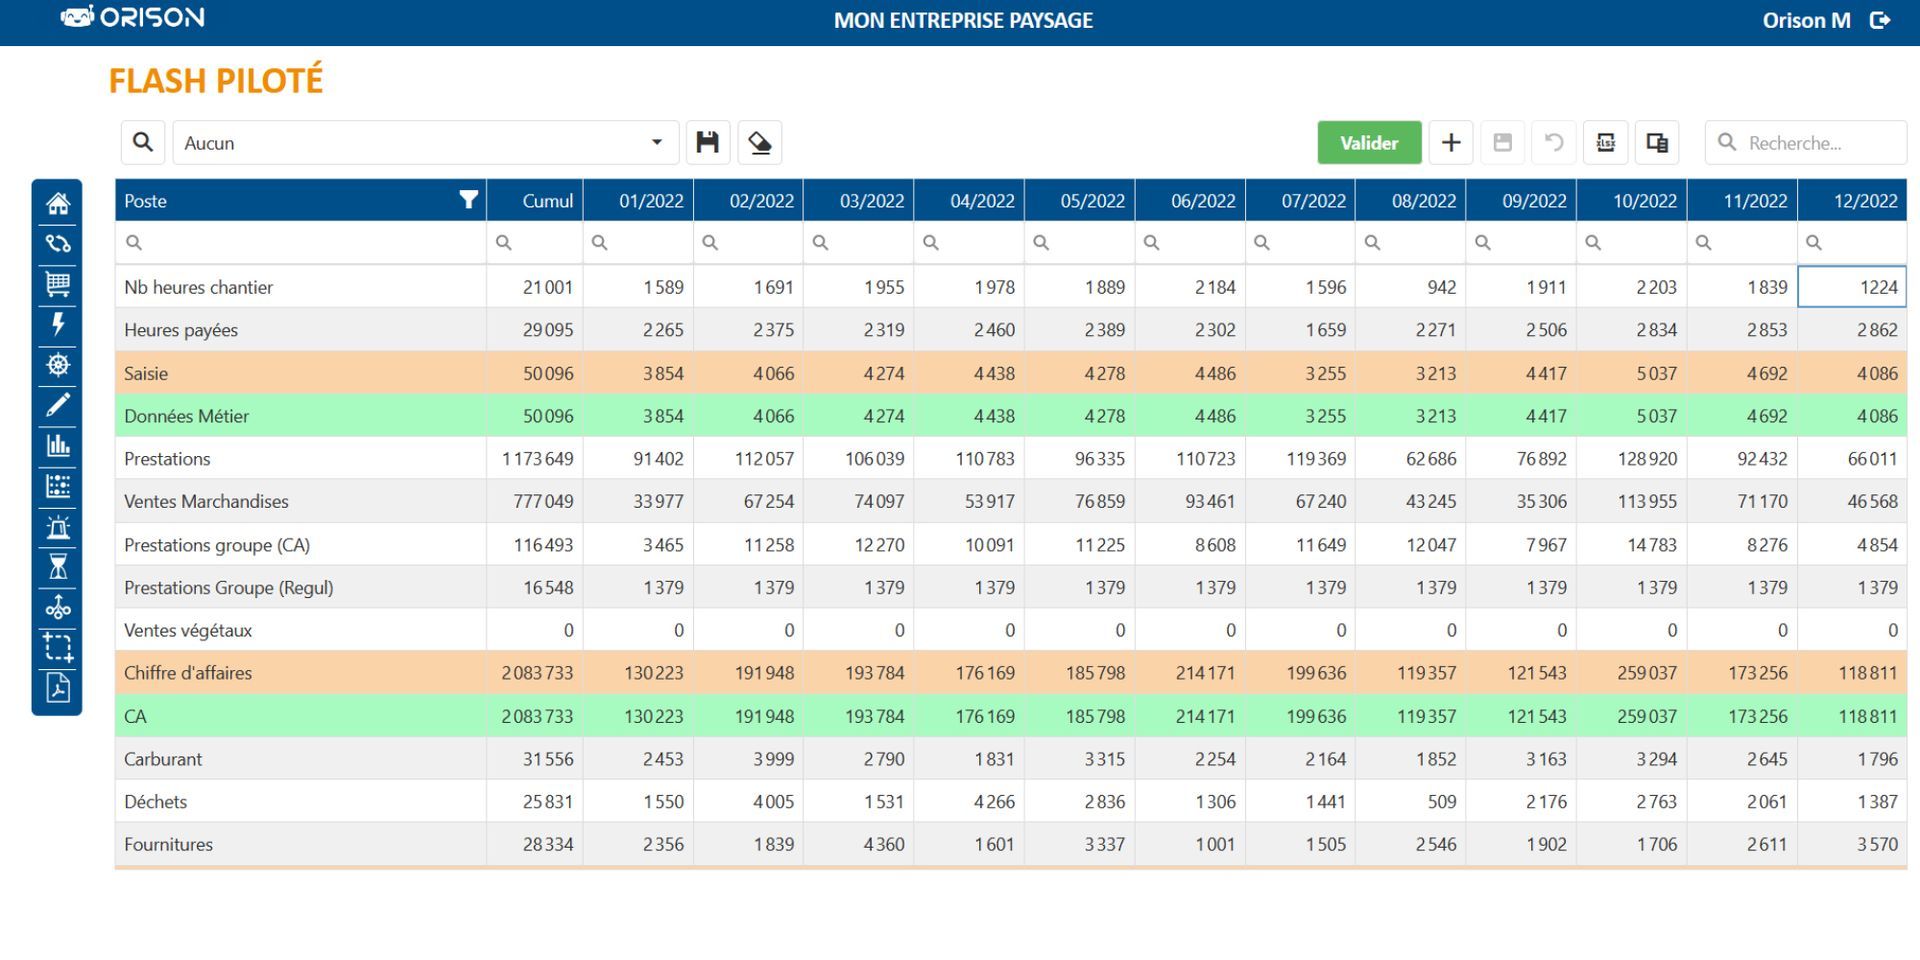
Task: Click the pencil edit sidebar icon
Action: (x=58, y=405)
